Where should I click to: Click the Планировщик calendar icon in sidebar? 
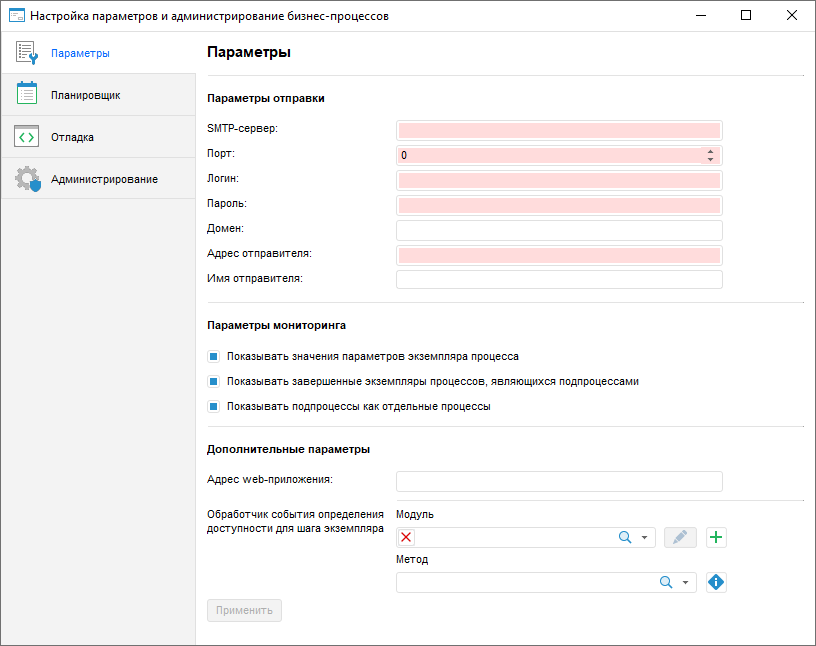27,95
